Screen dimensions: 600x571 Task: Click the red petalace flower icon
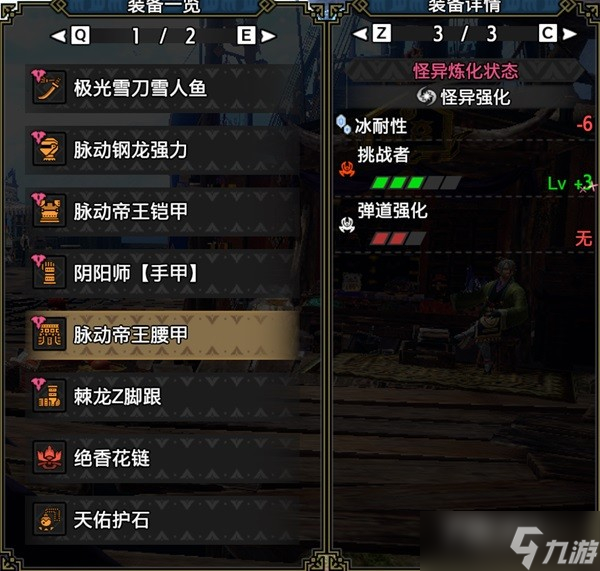point(49,458)
